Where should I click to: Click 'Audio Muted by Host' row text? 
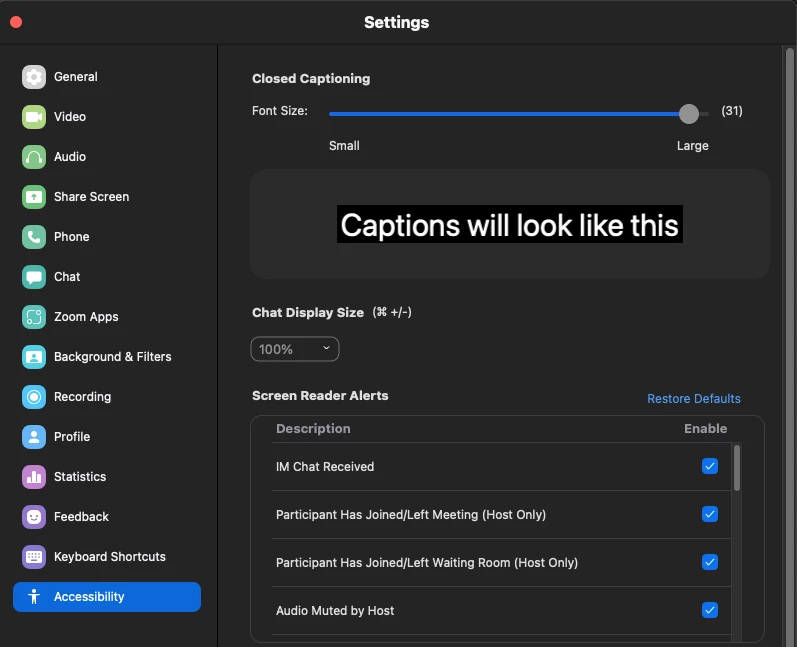335,611
